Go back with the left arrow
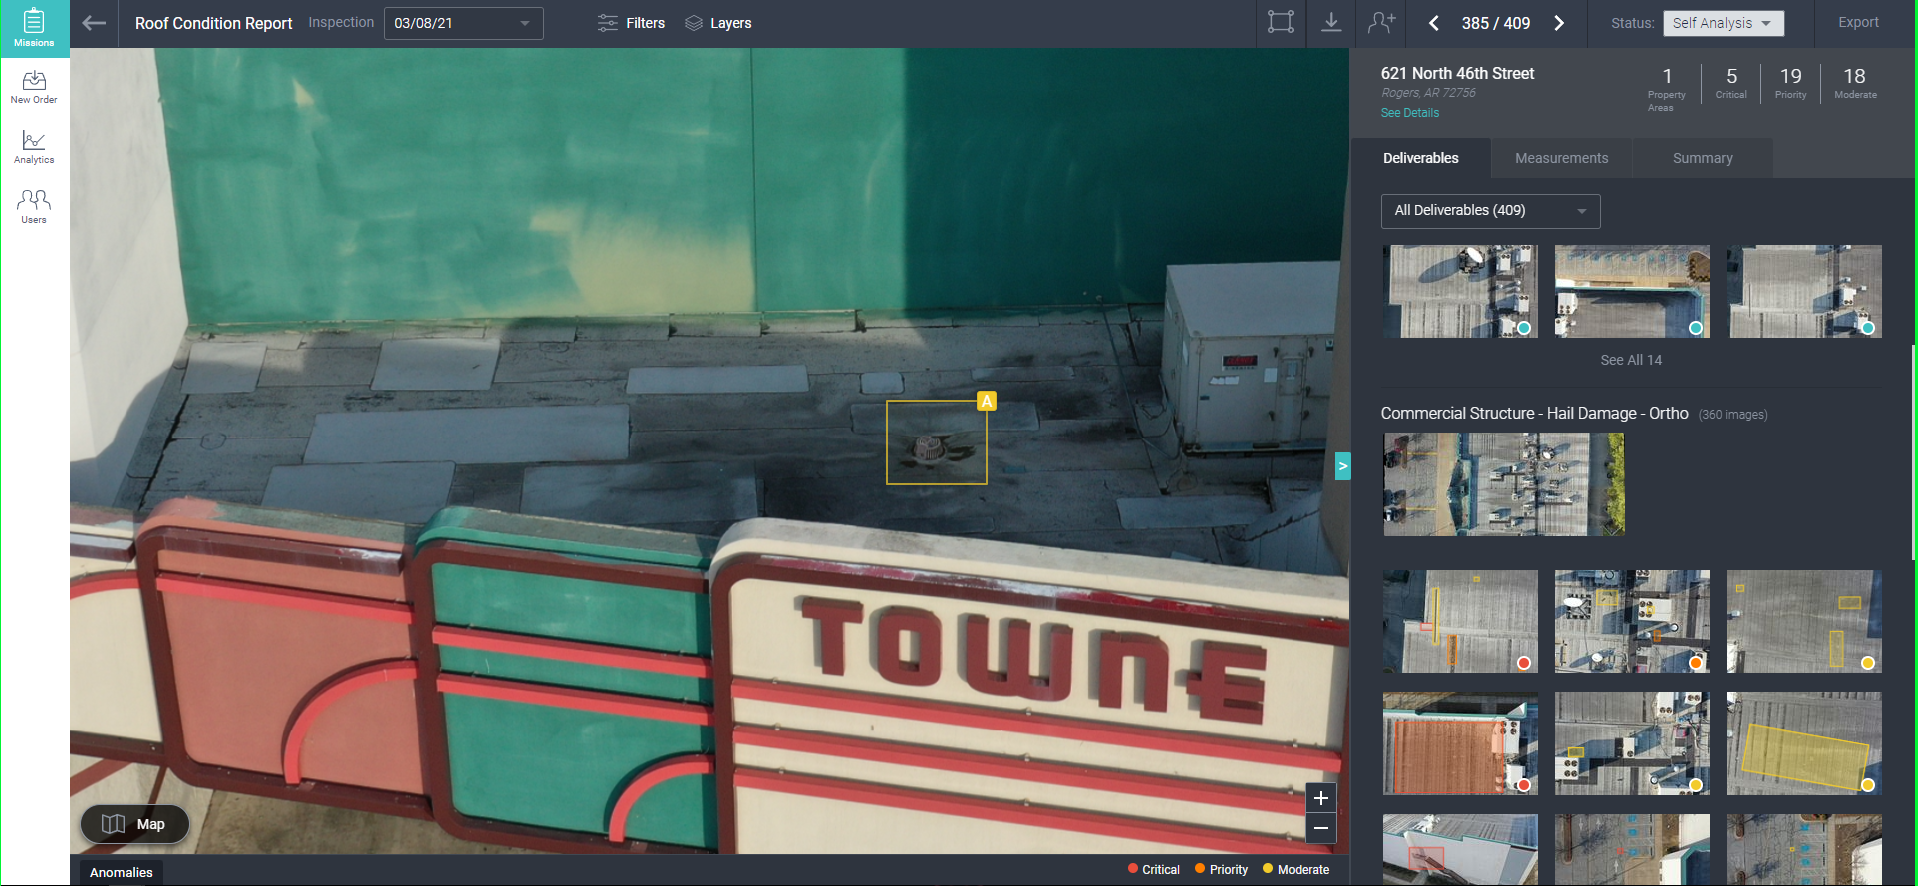This screenshot has height=886, width=1918. (94, 23)
